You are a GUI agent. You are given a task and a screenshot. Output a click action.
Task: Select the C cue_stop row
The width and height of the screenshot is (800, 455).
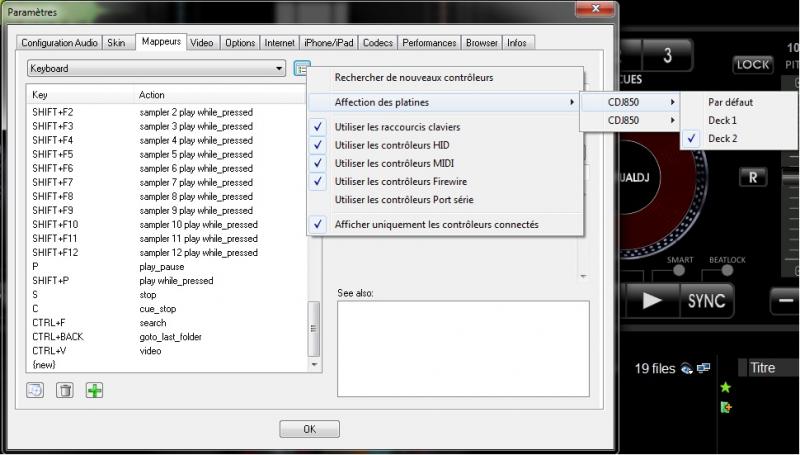(x=167, y=309)
